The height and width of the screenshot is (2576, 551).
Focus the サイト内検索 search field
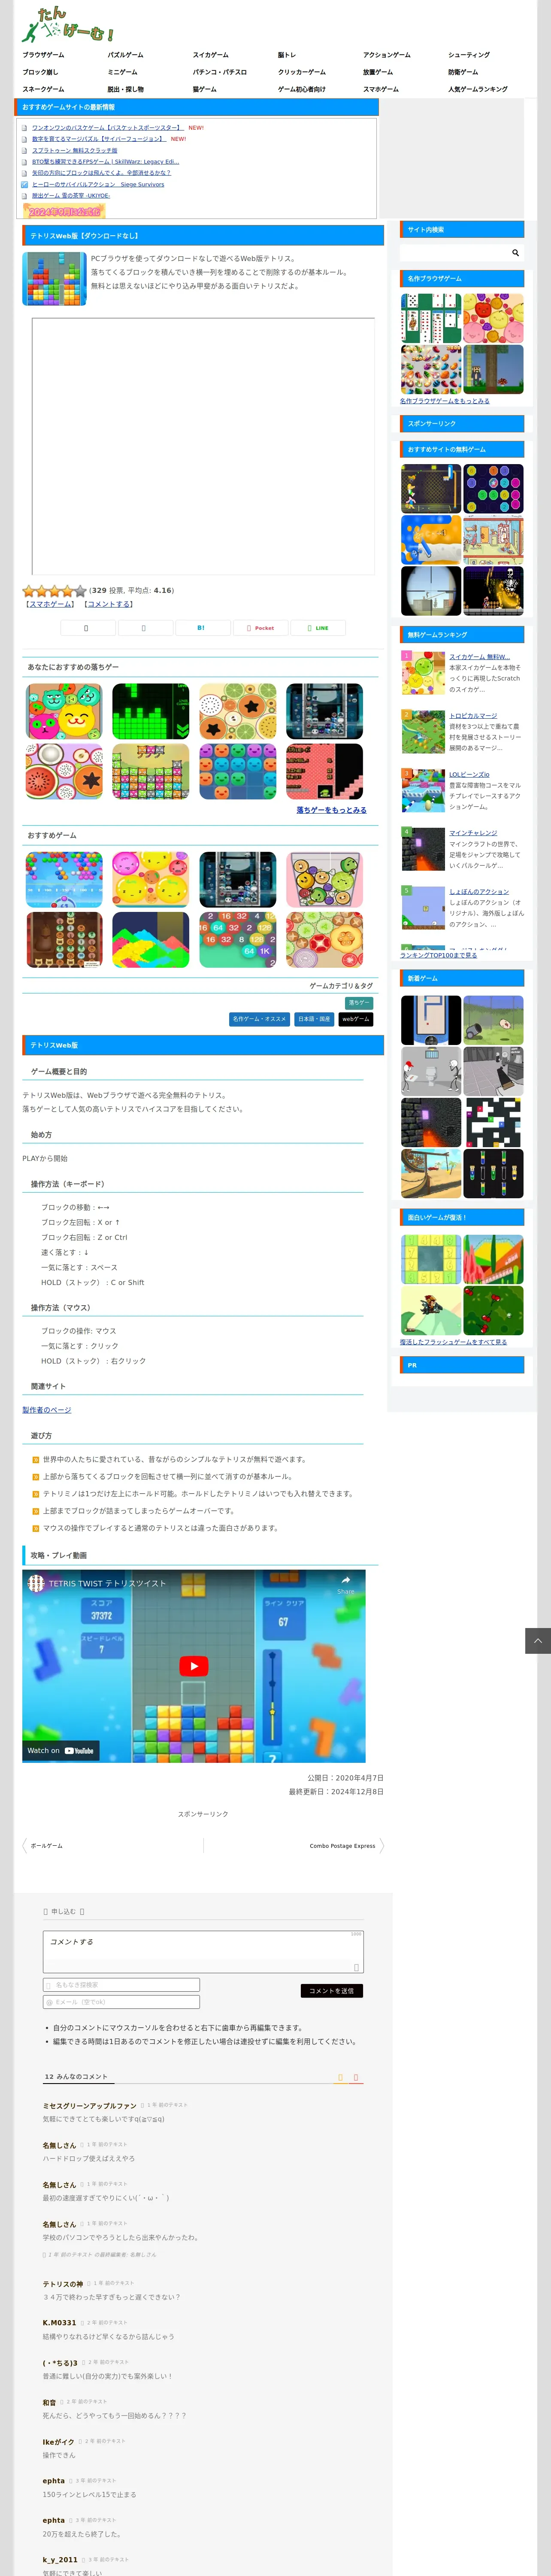pyautogui.click(x=455, y=253)
